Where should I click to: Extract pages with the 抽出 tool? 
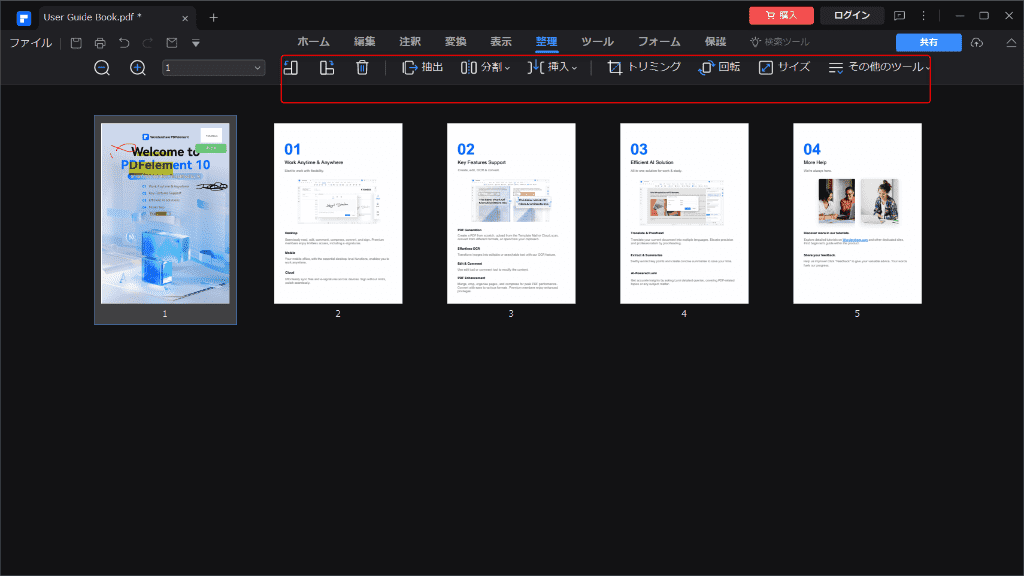click(x=423, y=67)
